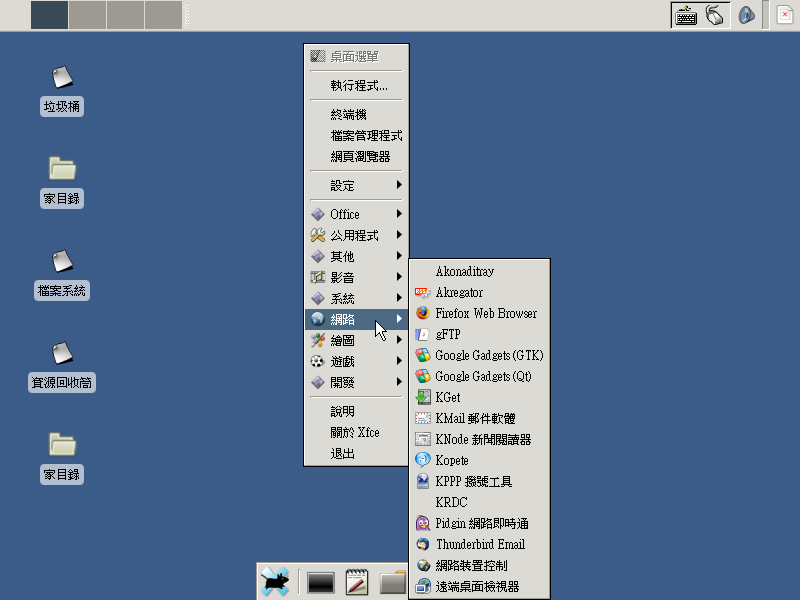Open Google Gadgets (GTK)
The image size is (800, 600).
[x=488, y=355]
